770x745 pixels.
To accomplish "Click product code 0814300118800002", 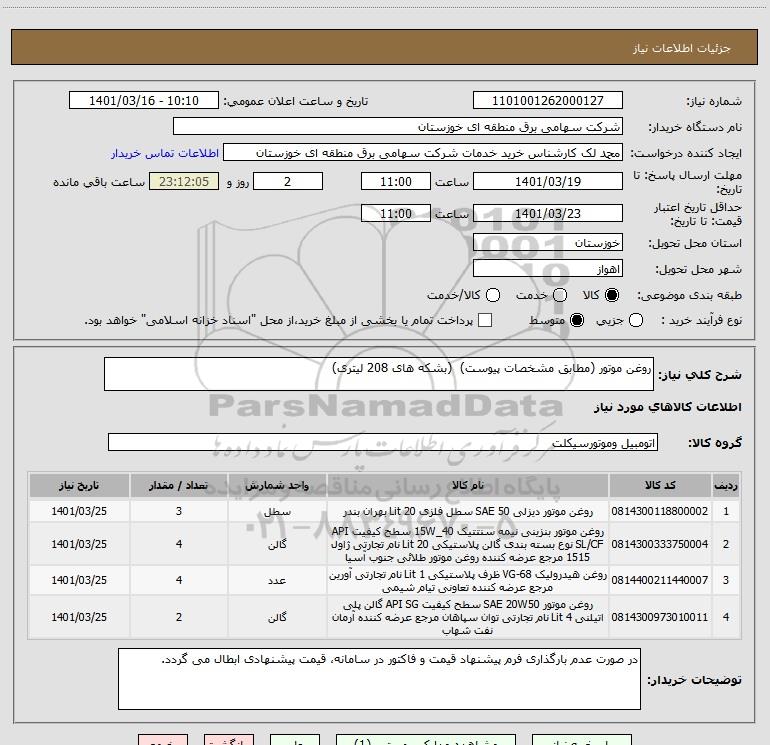I will coord(660,511).
